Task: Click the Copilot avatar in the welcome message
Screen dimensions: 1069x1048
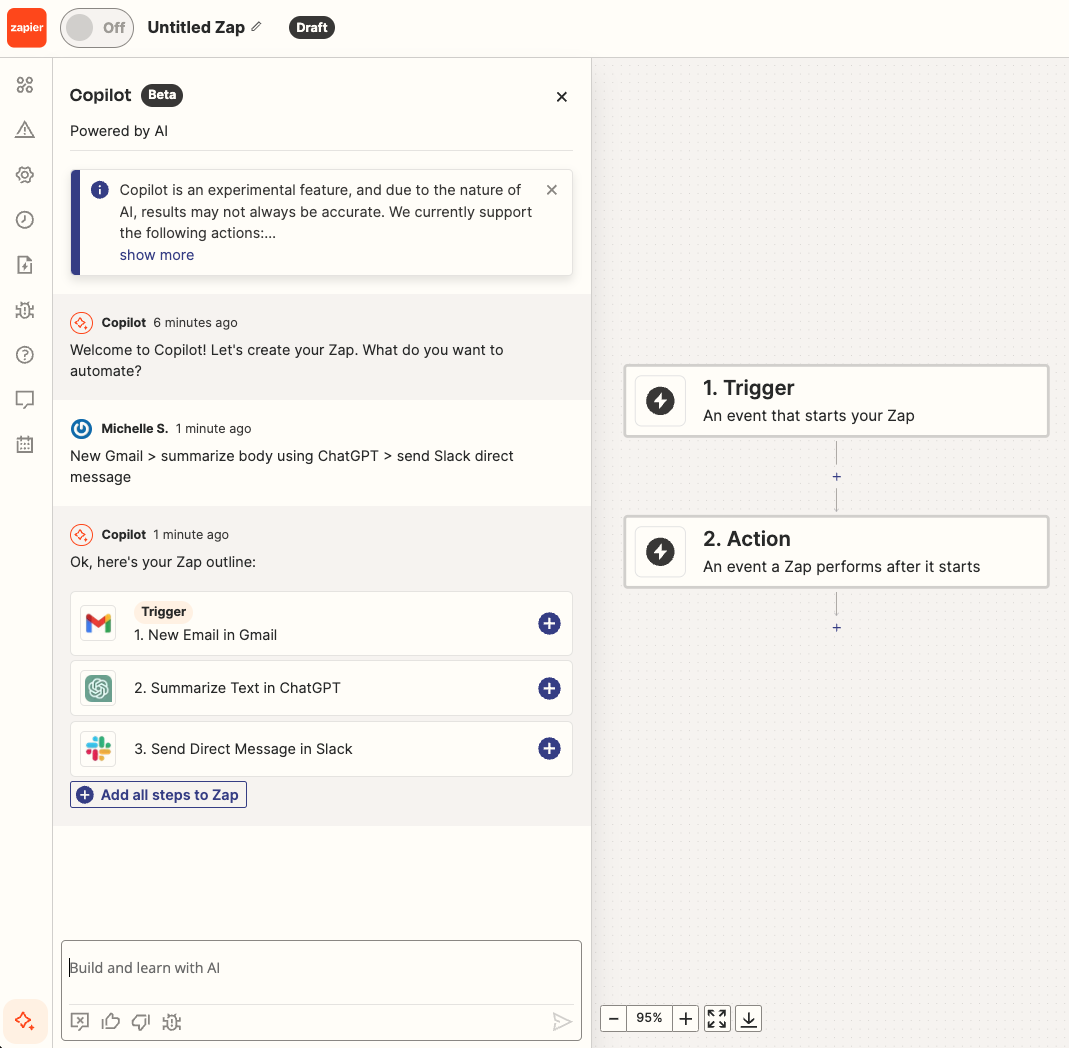Action: pyautogui.click(x=81, y=323)
